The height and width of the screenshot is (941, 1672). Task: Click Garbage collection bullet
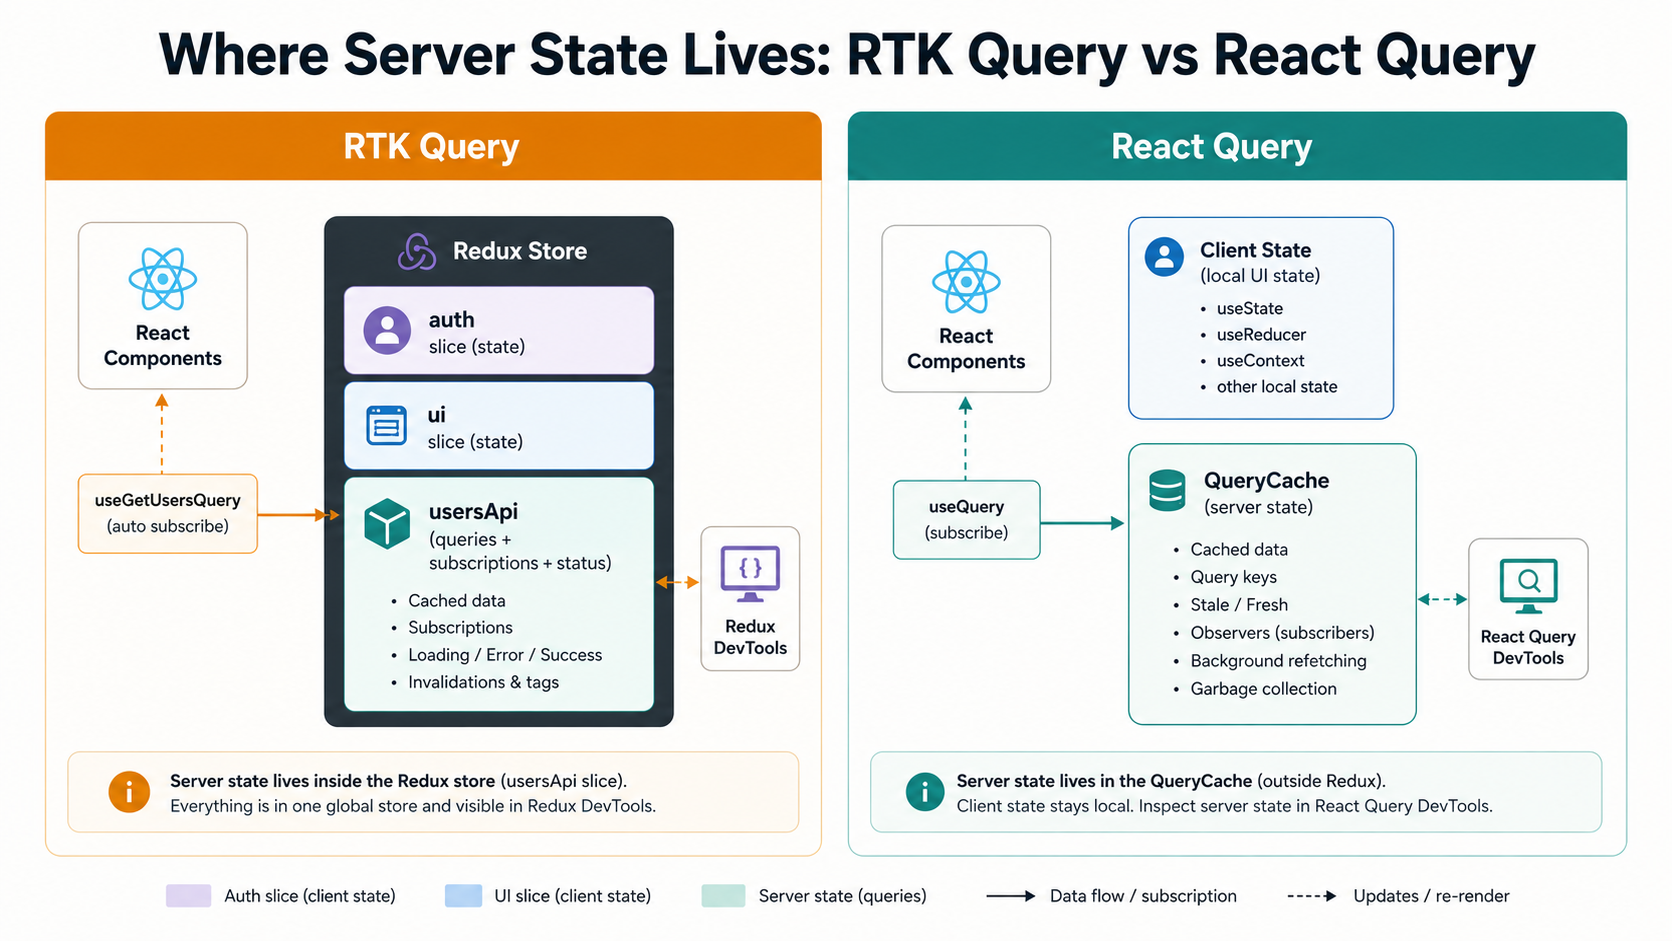coord(1263,689)
